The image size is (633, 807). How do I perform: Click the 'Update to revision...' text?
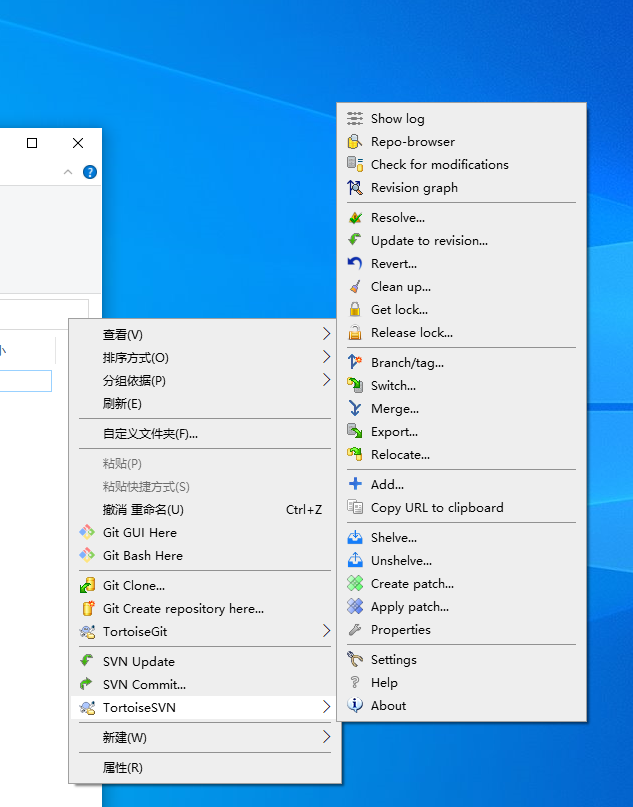click(x=429, y=241)
